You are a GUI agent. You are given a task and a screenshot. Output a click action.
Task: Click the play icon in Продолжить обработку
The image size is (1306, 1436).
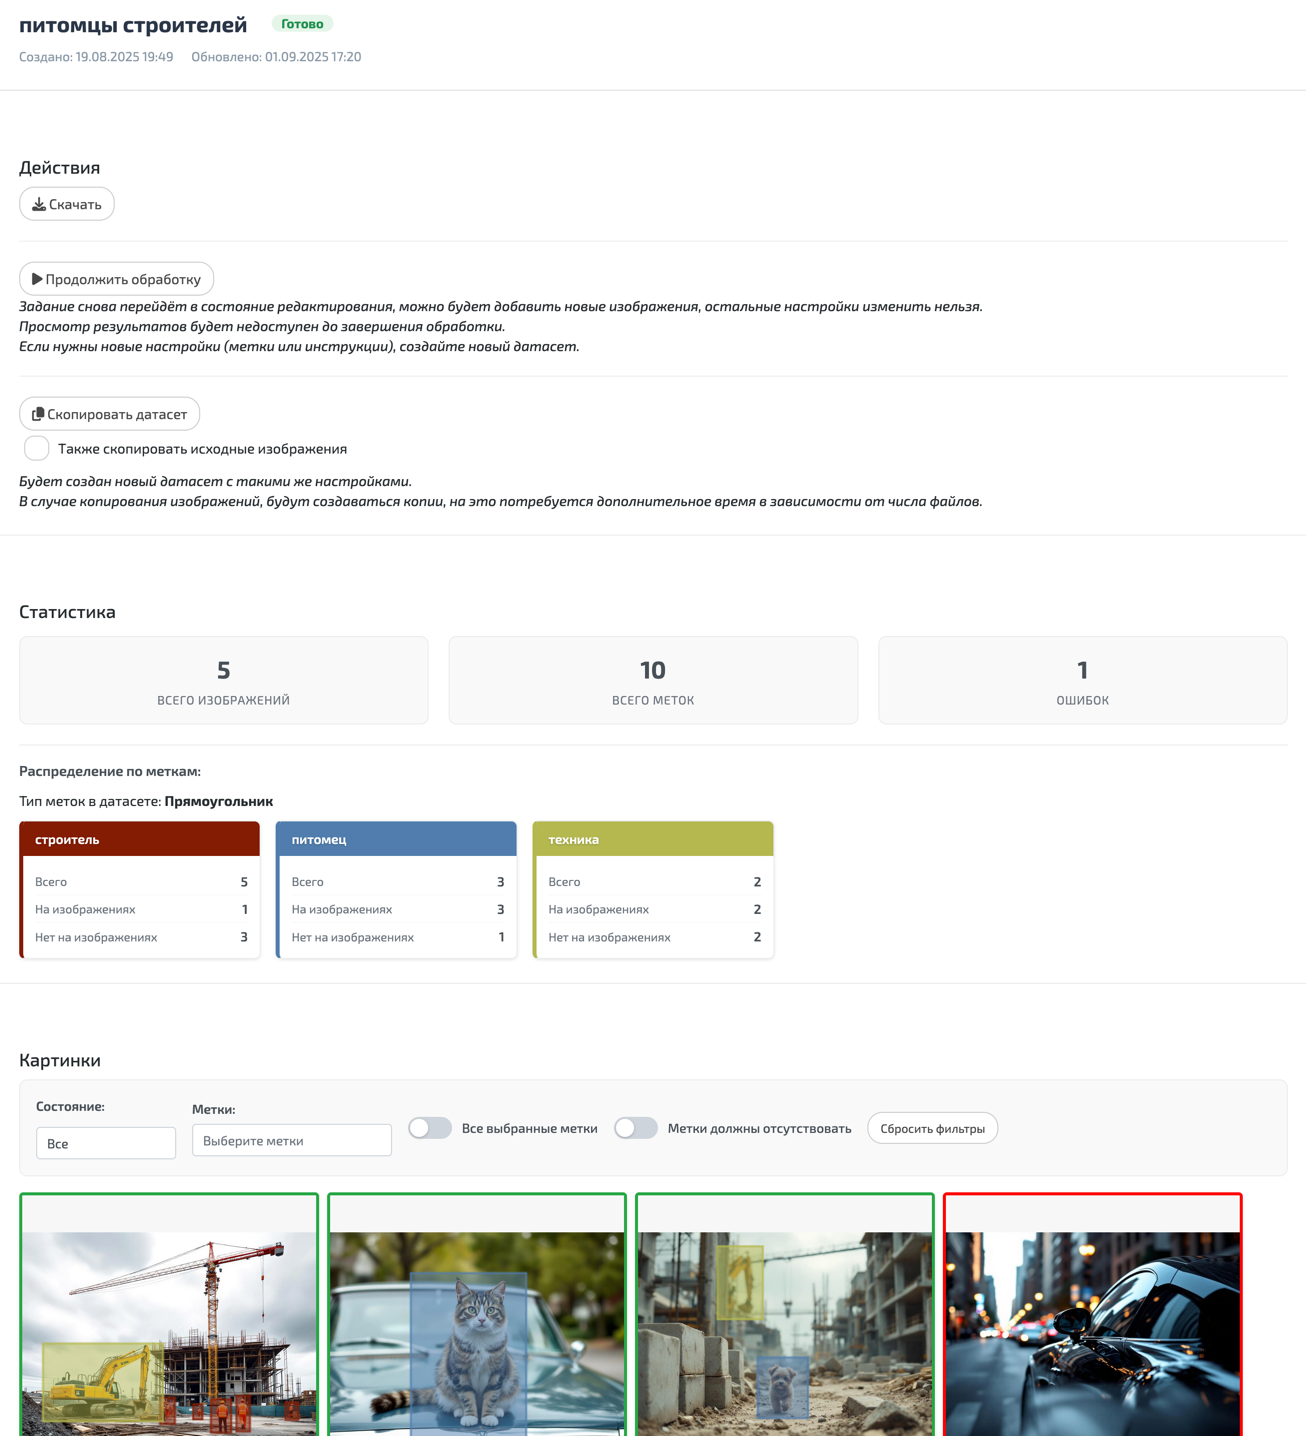click(37, 279)
